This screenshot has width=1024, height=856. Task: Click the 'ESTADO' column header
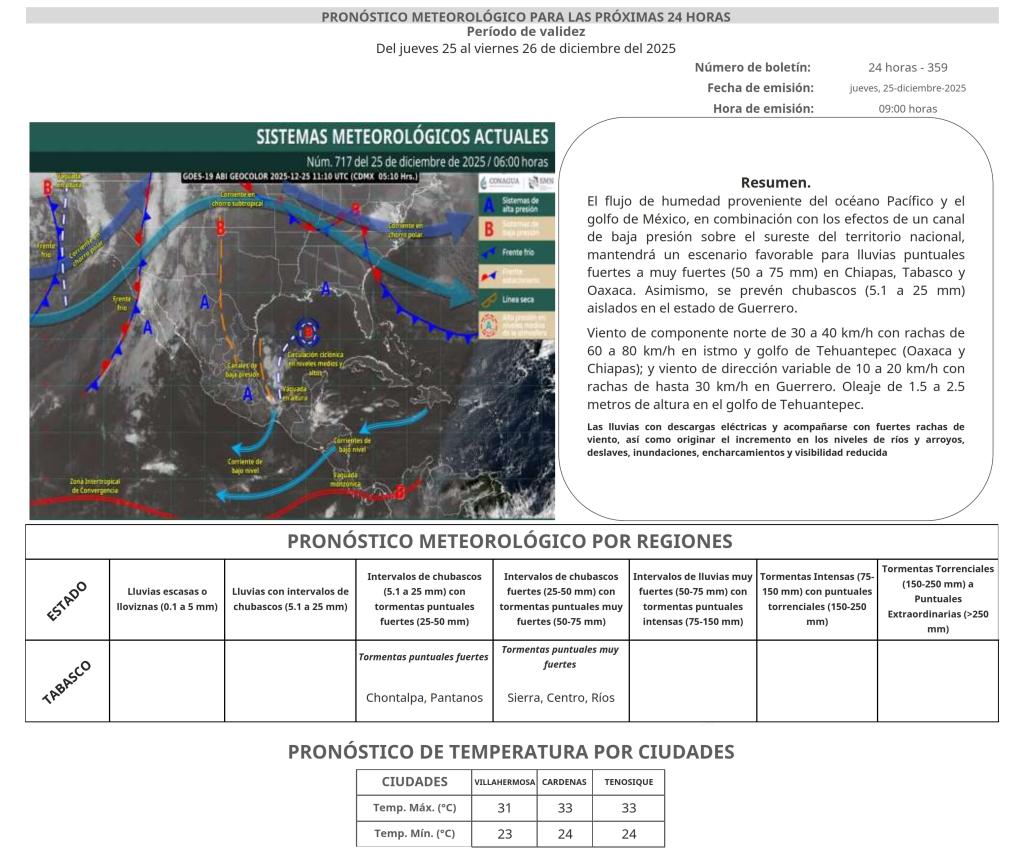point(67,600)
